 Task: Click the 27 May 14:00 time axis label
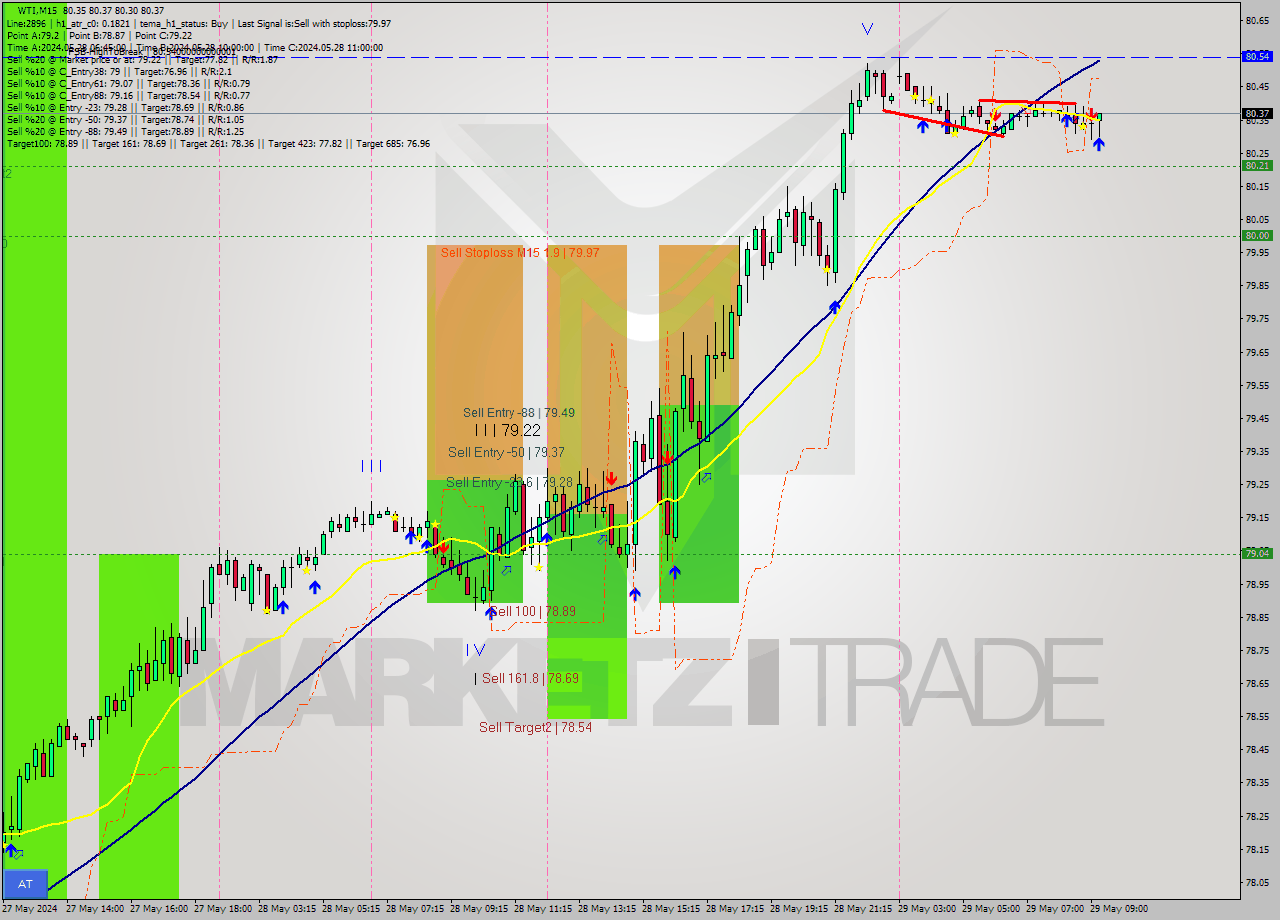click(94, 909)
